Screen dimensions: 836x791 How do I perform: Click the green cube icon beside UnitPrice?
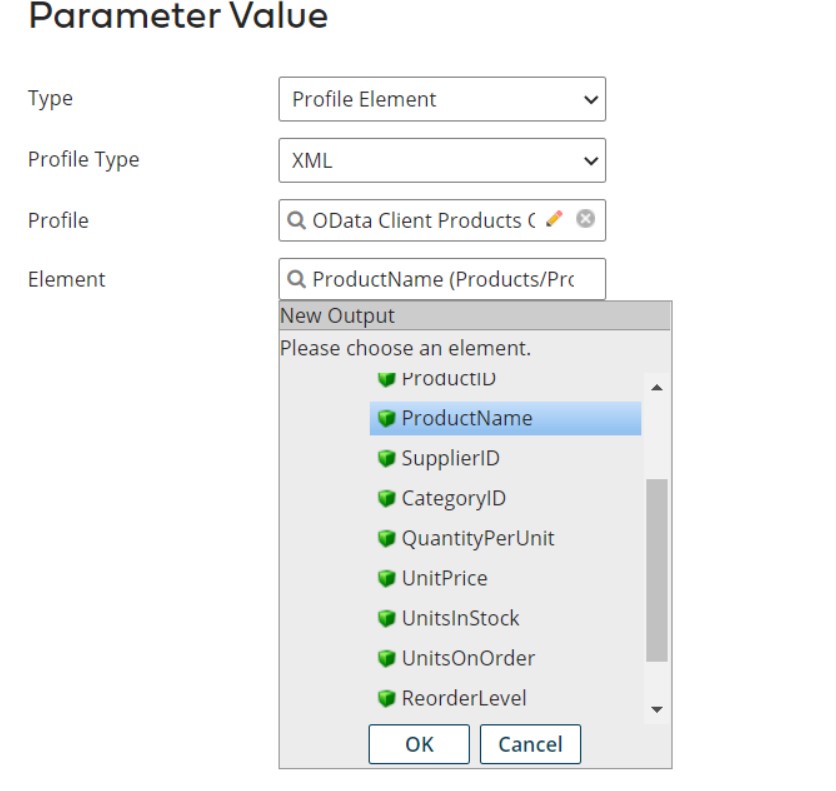(x=387, y=578)
